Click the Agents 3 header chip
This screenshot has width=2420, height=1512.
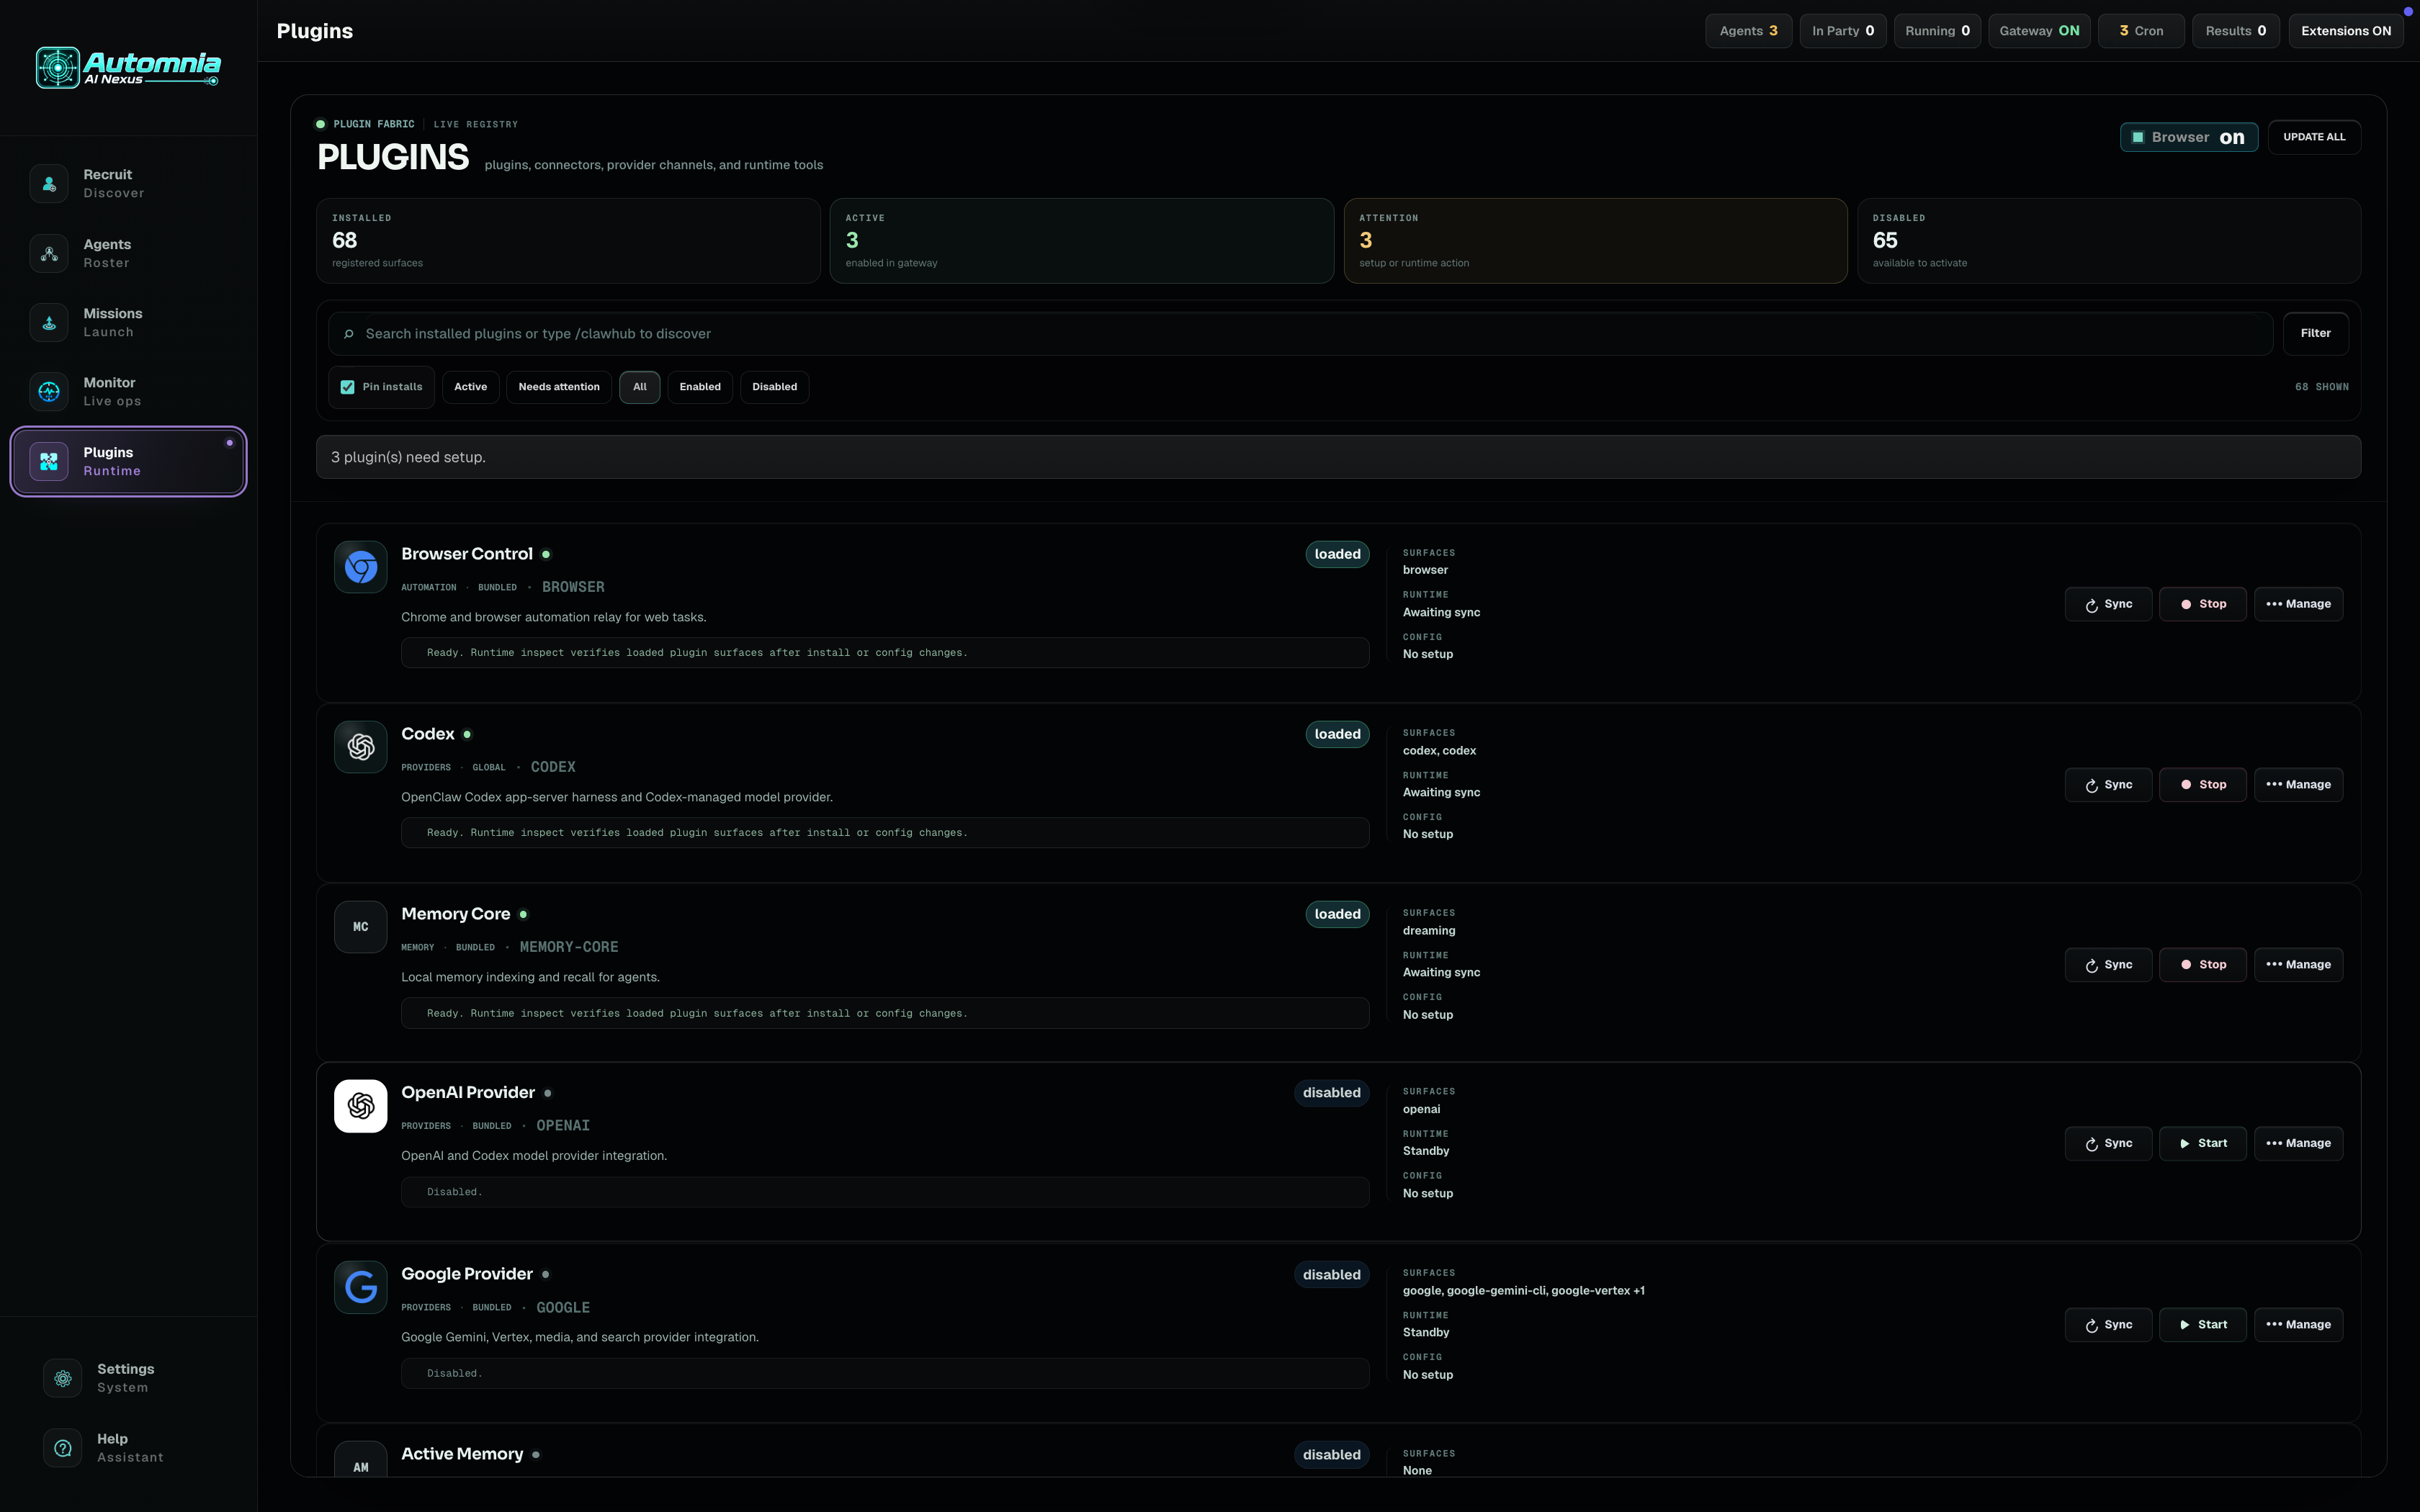coord(1748,31)
